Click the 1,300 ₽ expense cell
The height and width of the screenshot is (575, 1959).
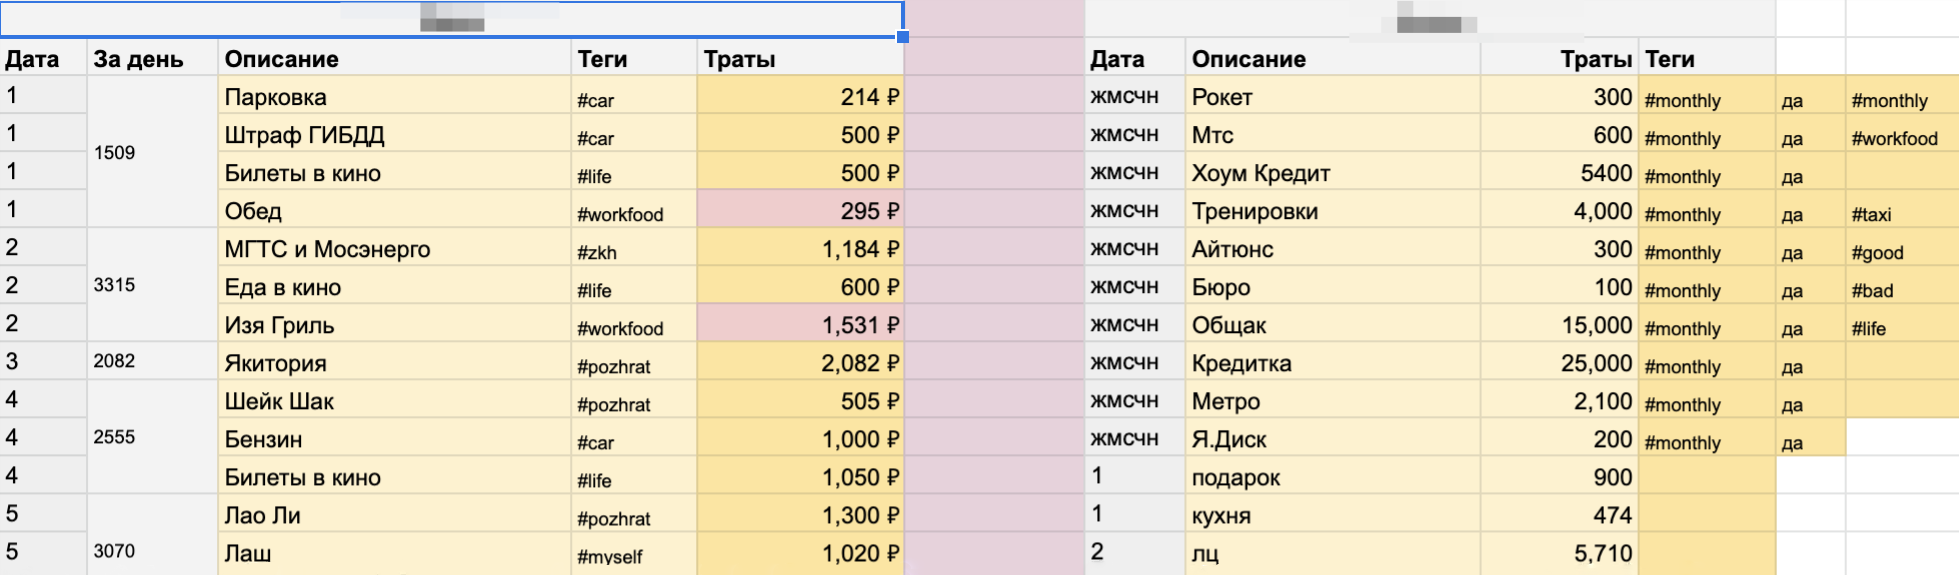click(x=800, y=514)
